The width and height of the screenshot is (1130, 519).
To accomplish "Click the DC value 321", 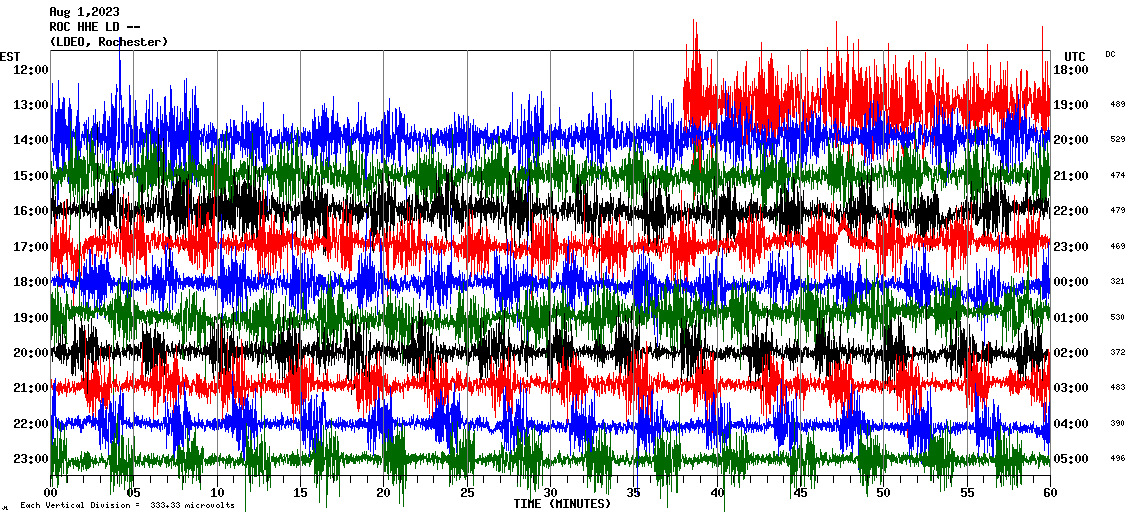I will tap(1117, 282).
